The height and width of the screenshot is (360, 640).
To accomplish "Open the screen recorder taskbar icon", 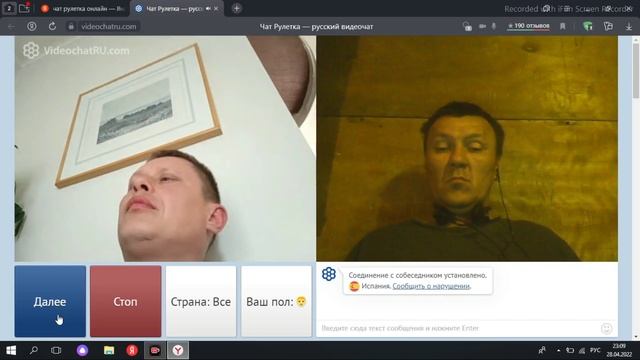I will [155, 350].
